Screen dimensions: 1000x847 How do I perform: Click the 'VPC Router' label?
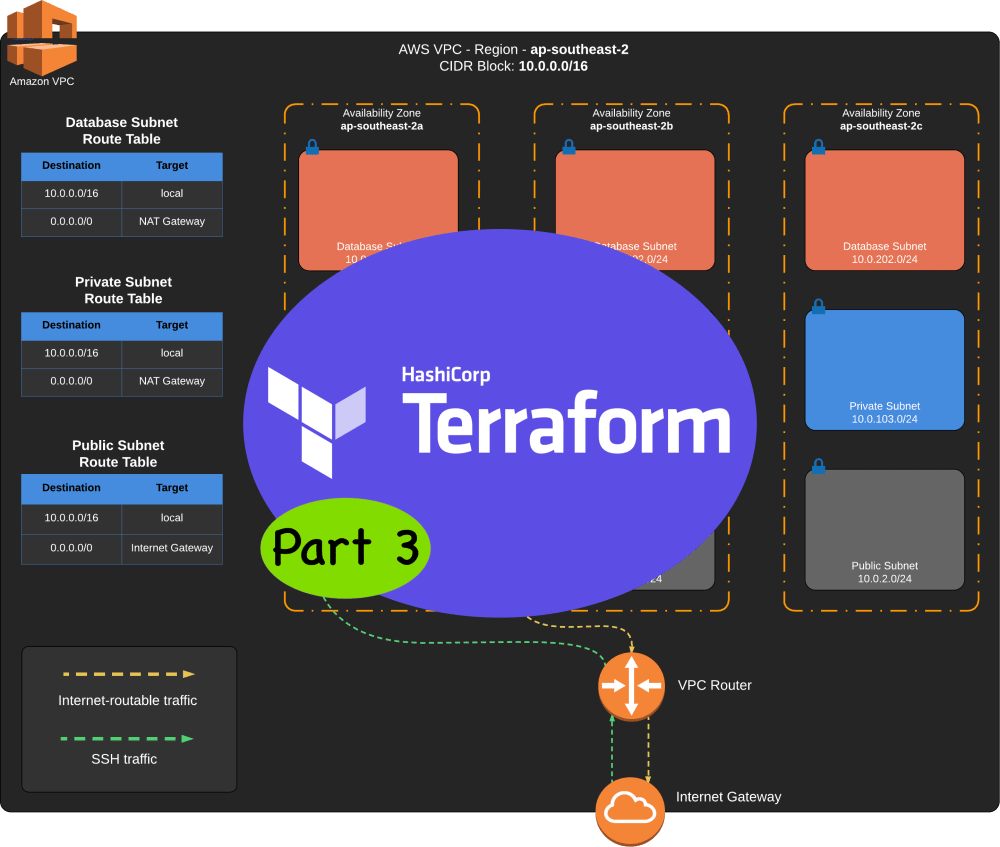(714, 686)
